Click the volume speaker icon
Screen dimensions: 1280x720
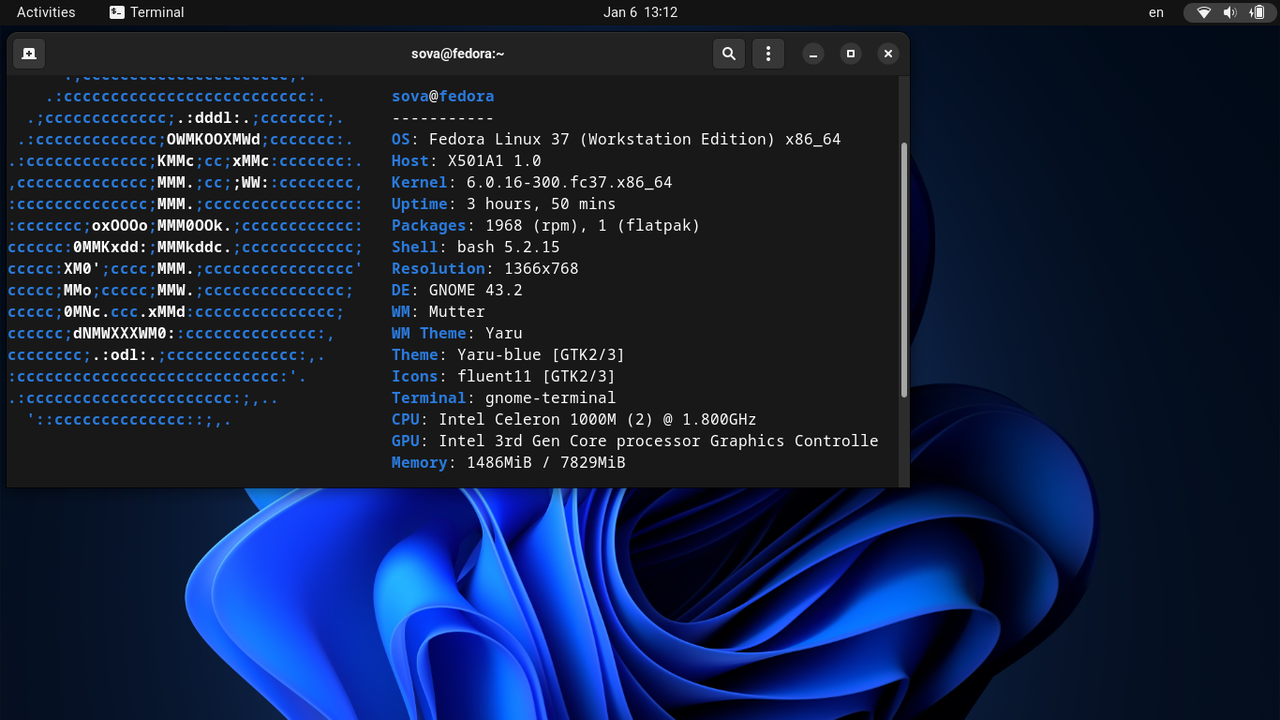pos(1230,13)
